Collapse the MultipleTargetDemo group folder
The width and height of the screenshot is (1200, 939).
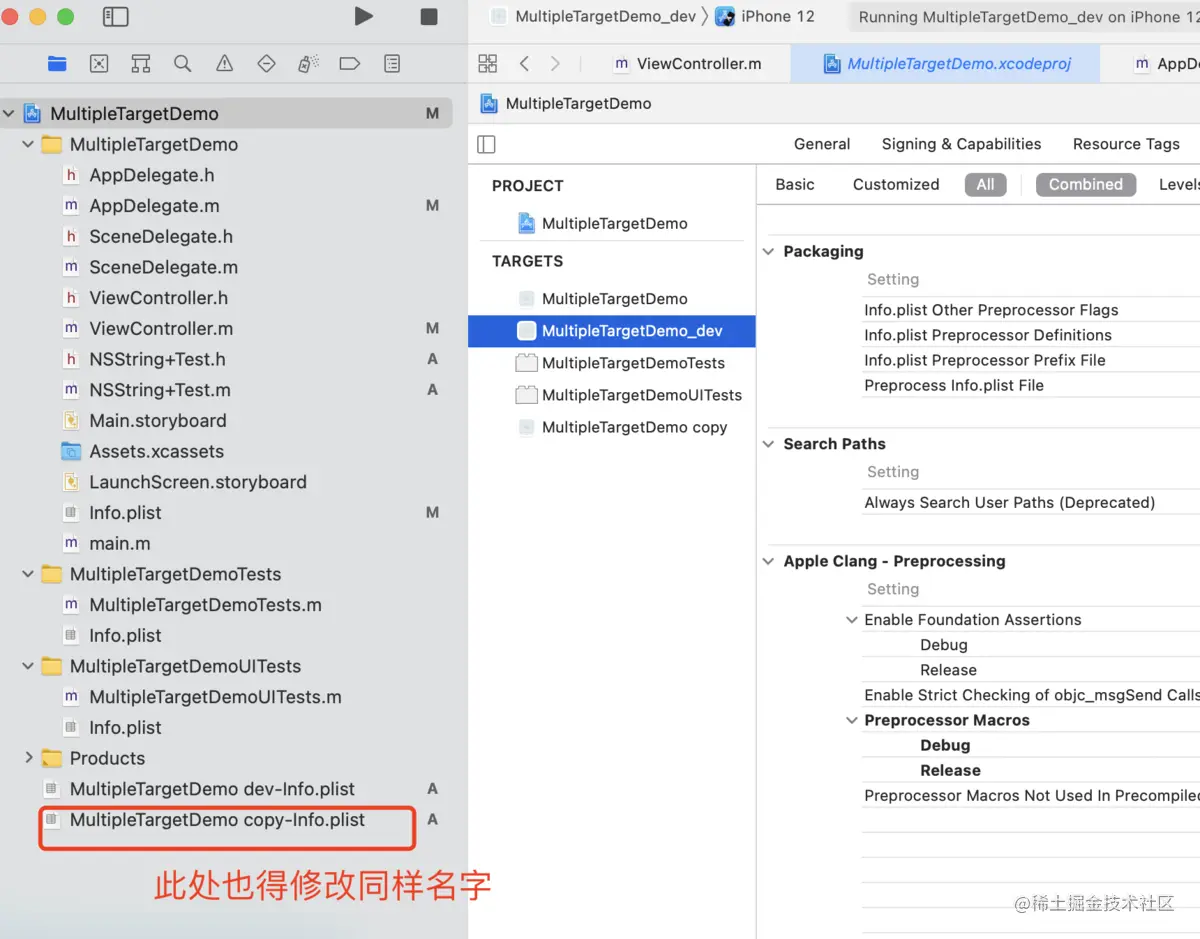coord(28,145)
